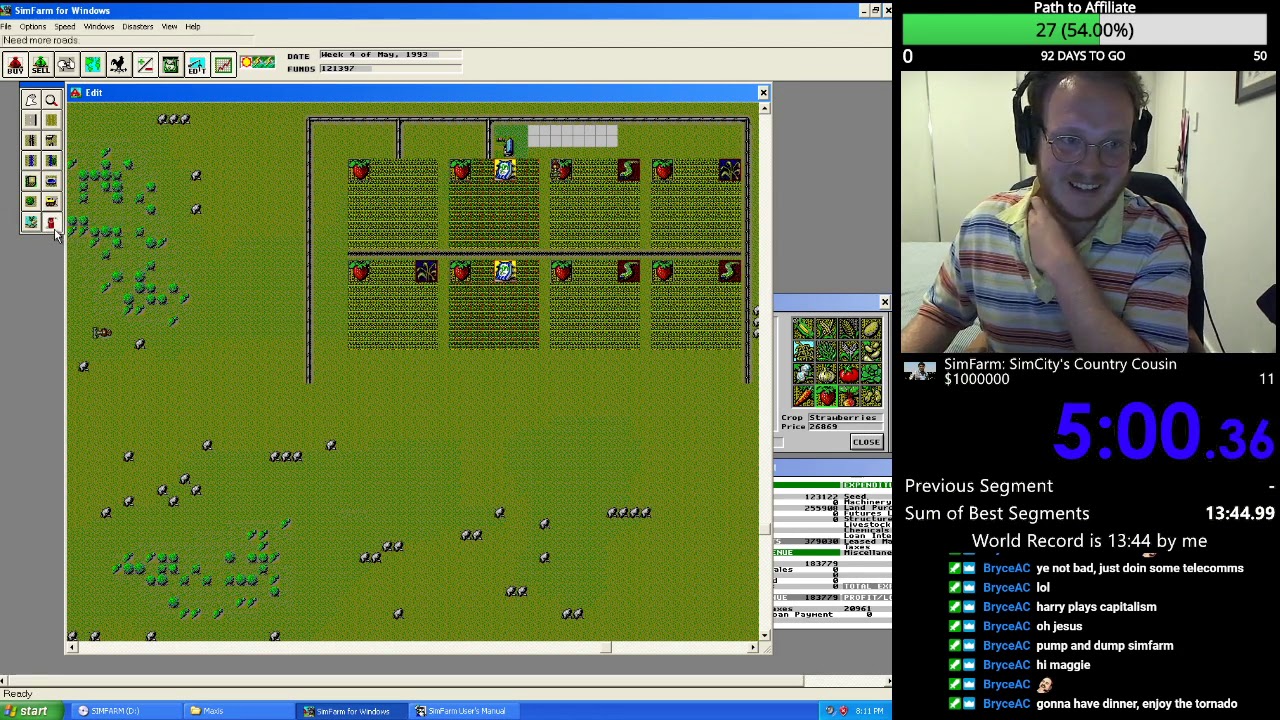This screenshot has height=720, width=1280.
Task: Select the green tree planting tool
Action: pos(30,201)
